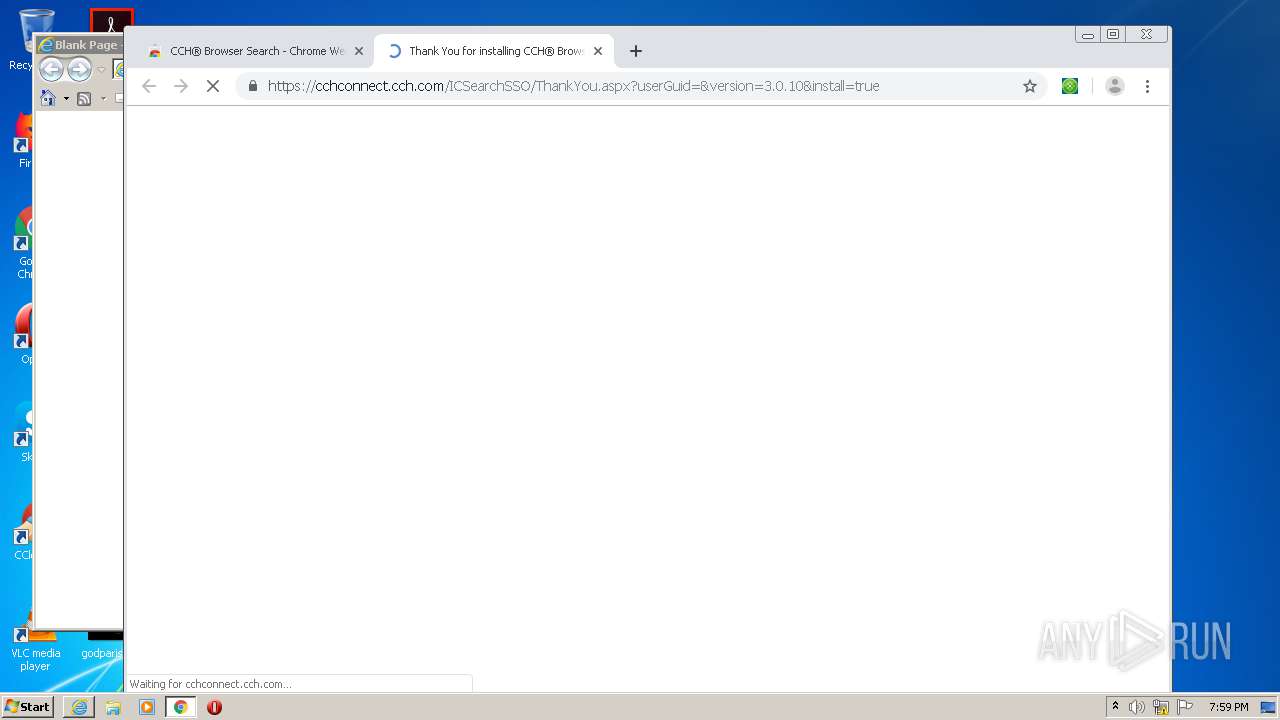The height and width of the screenshot is (720, 1280).
Task: Close the Thank You for installing tab
Action: [x=598, y=51]
